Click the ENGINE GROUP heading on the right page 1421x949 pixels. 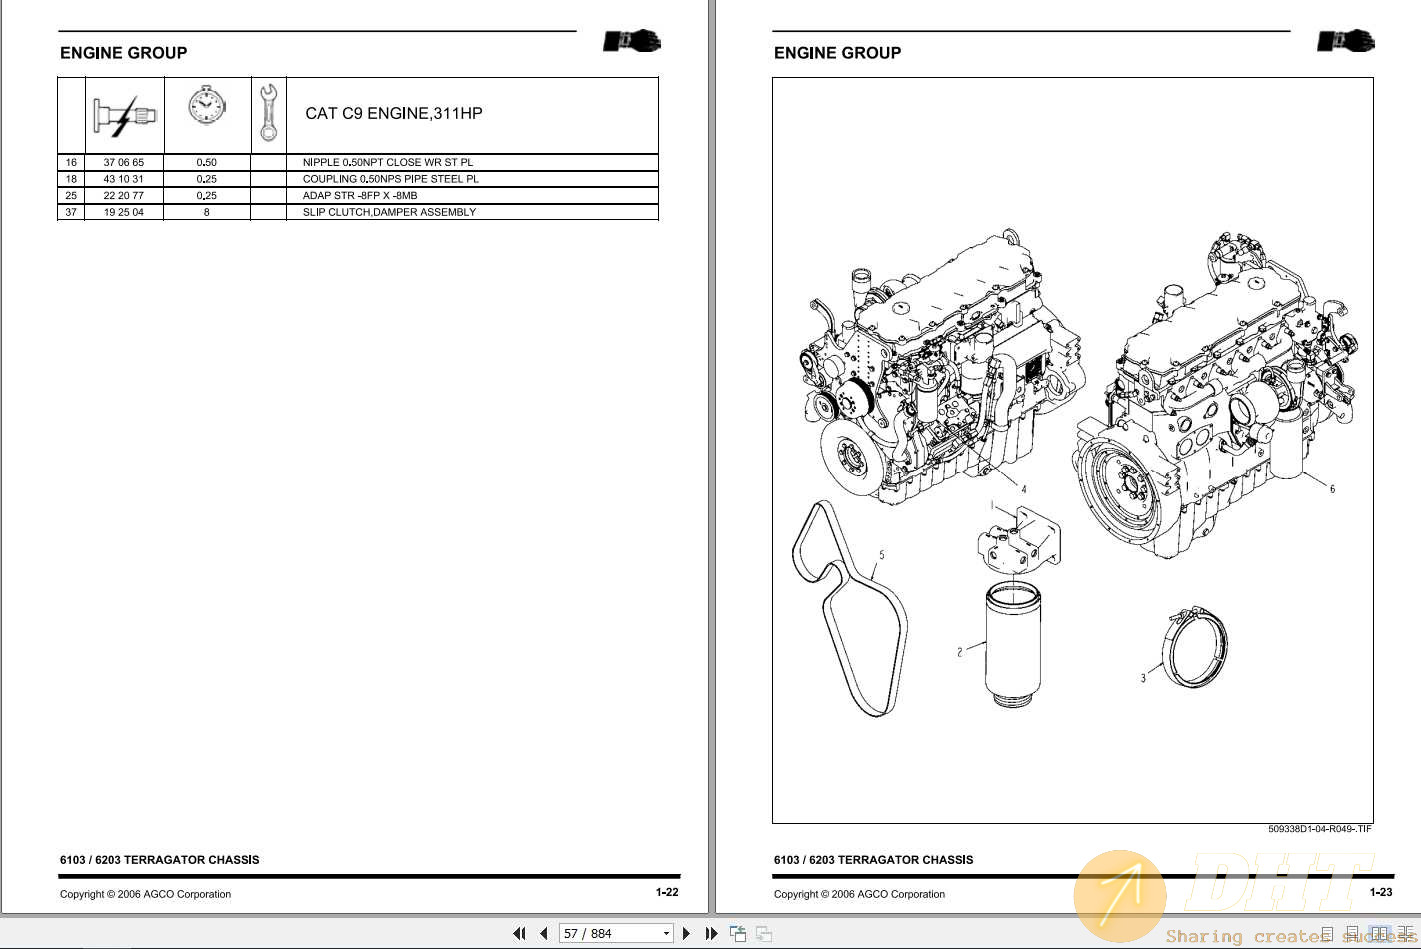click(838, 53)
